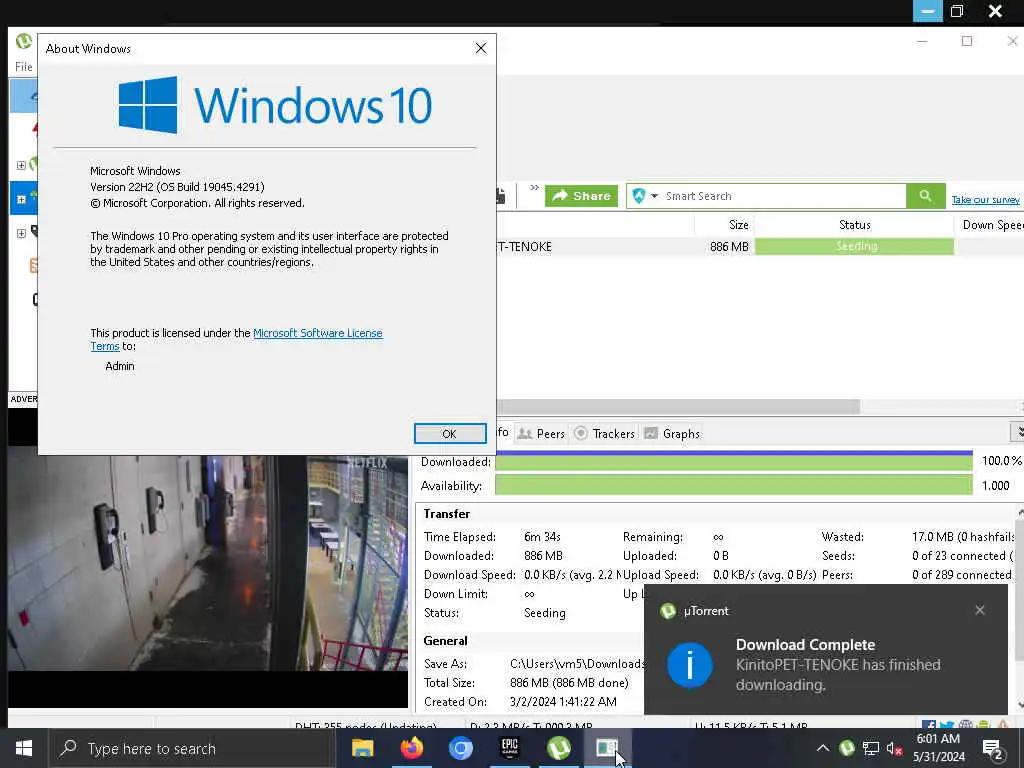Click the Twitter icon in the µTorrent status bar

tap(947, 725)
